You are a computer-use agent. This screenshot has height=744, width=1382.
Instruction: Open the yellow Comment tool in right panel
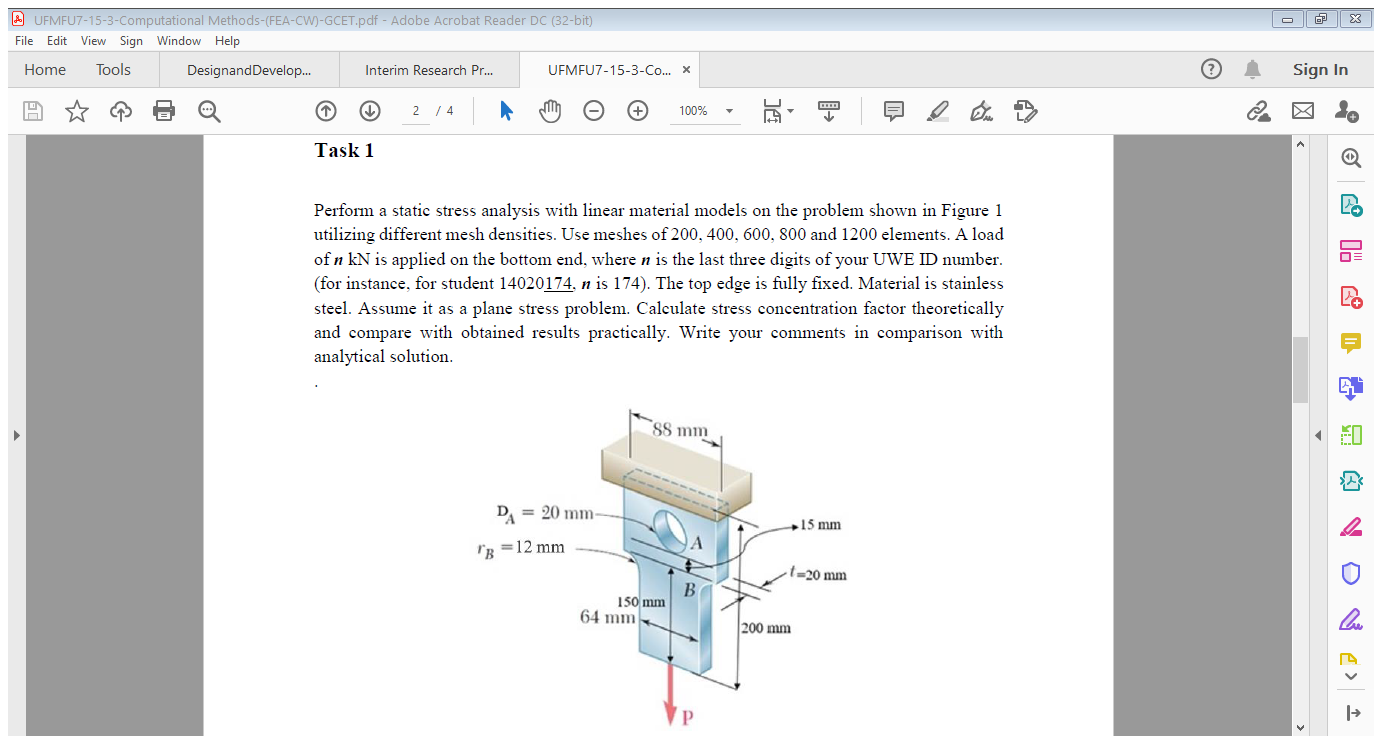1351,342
